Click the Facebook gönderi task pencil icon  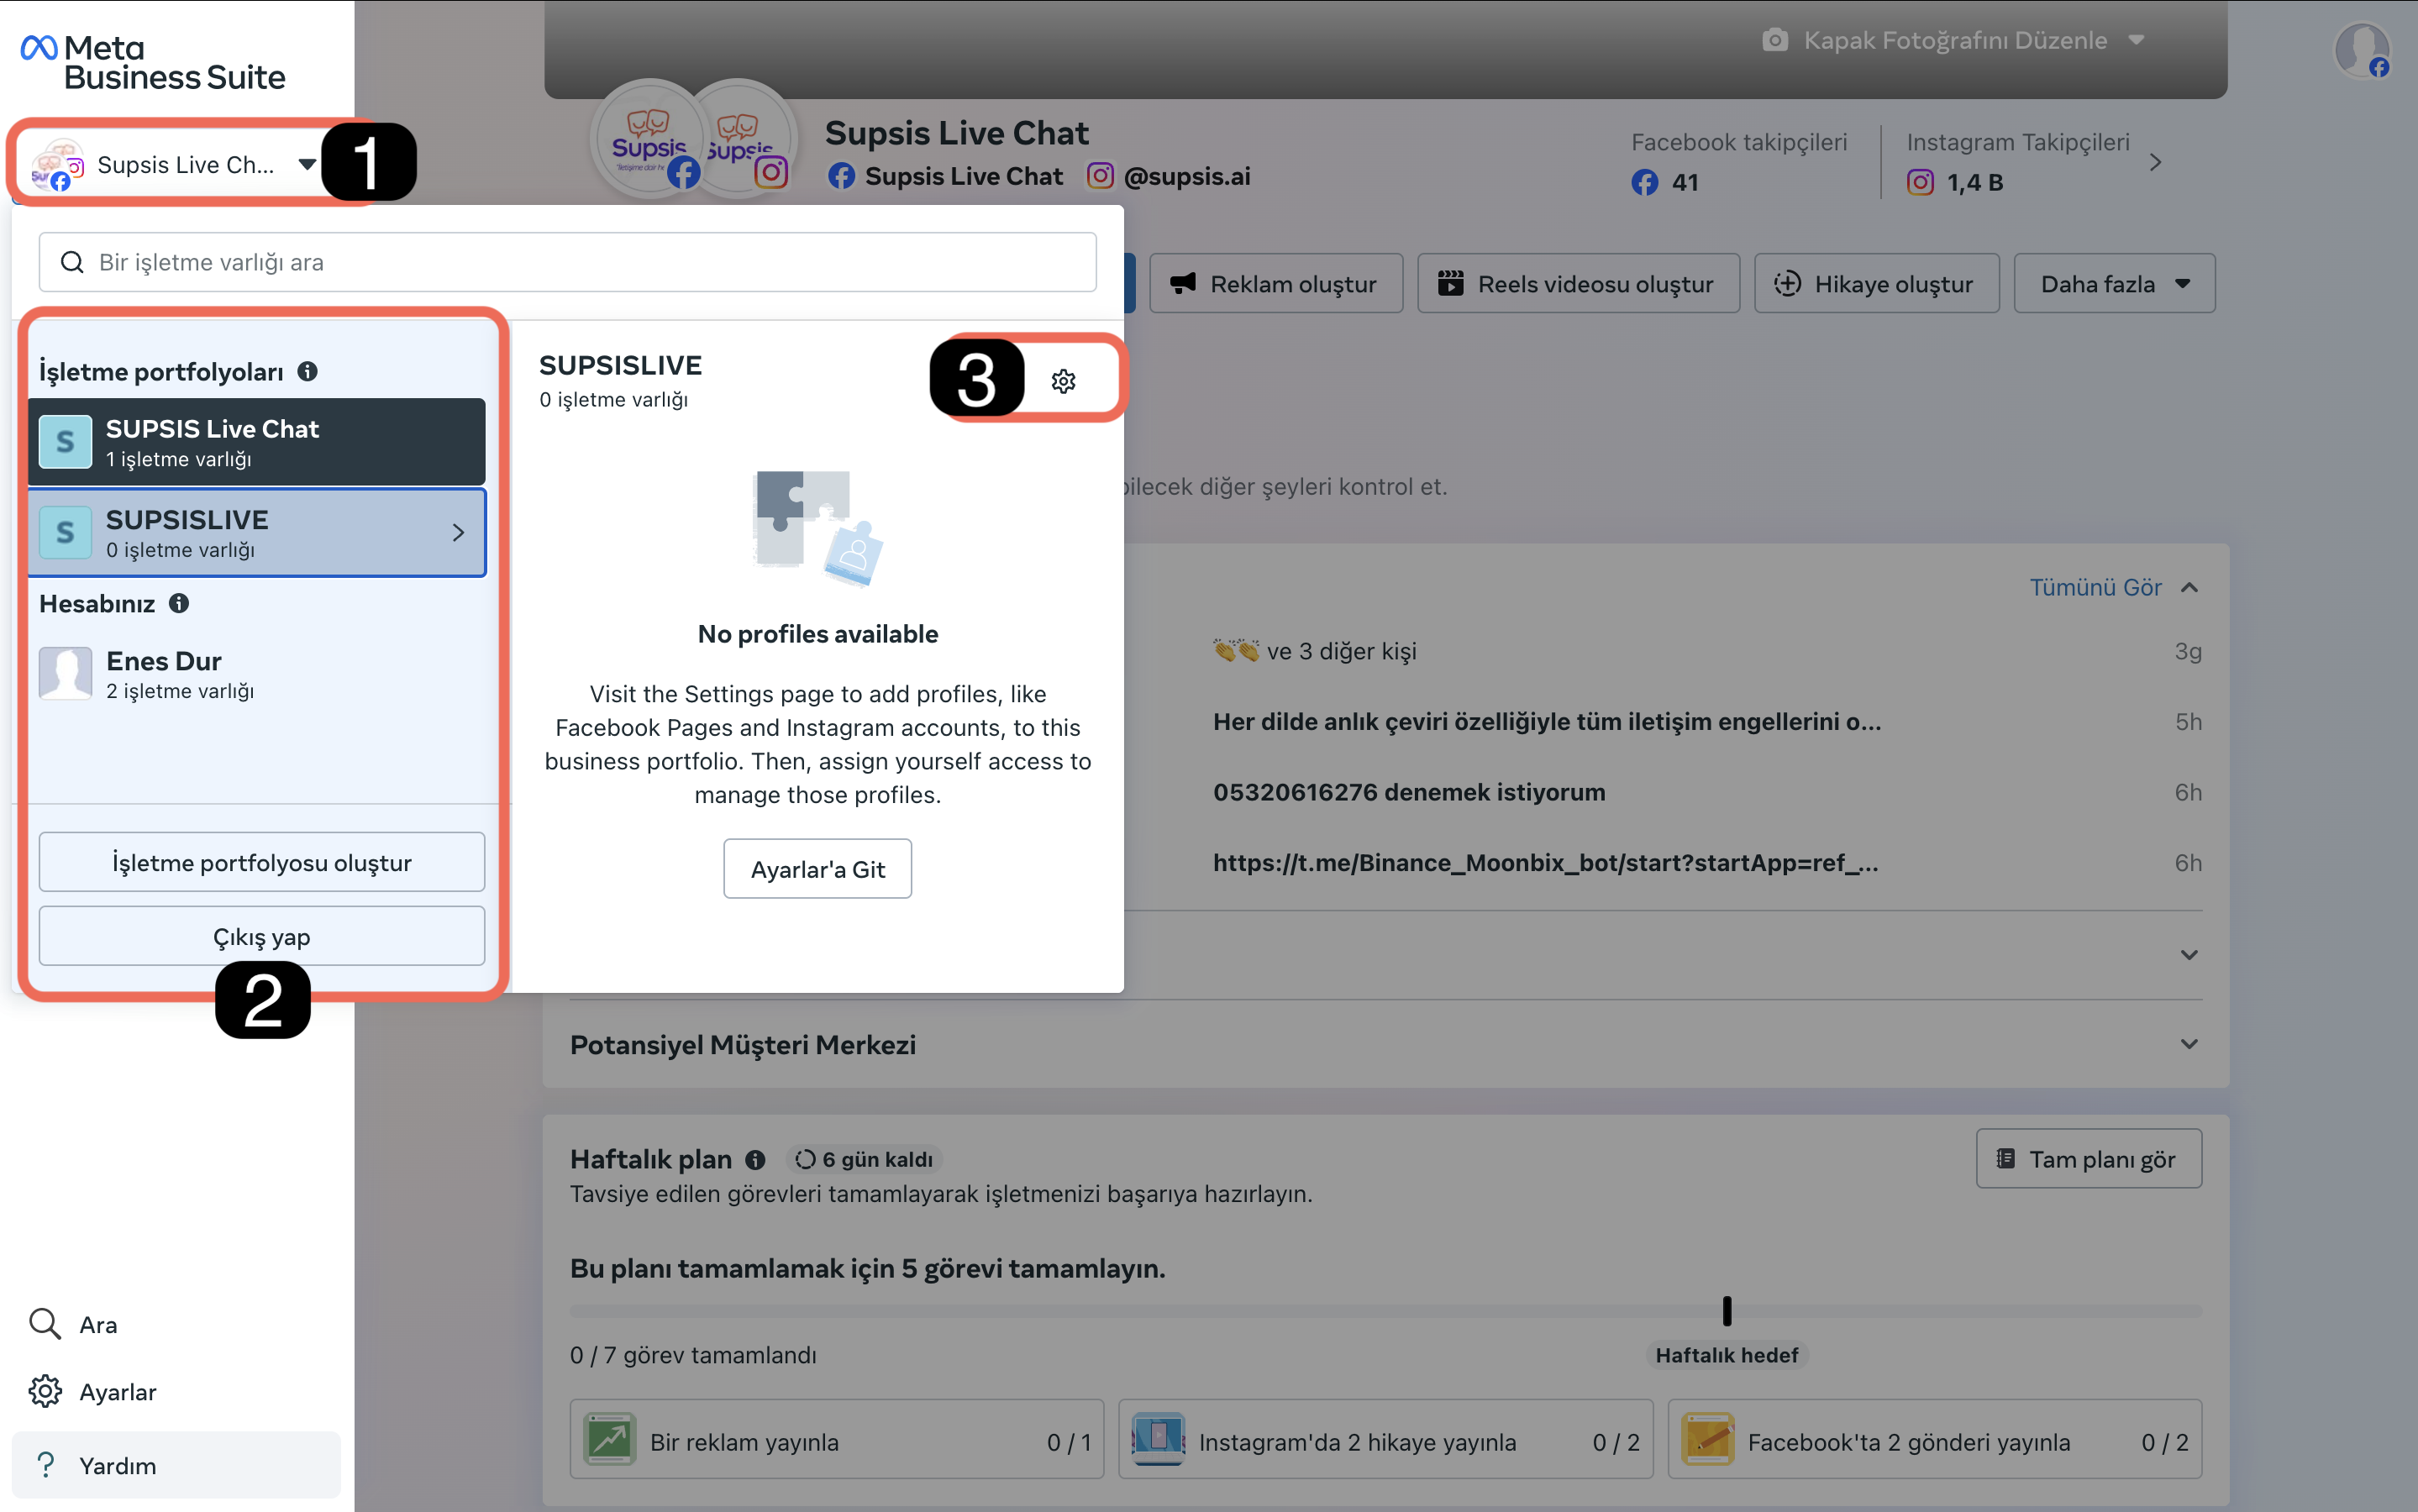pyautogui.click(x=1708, y=1439)
